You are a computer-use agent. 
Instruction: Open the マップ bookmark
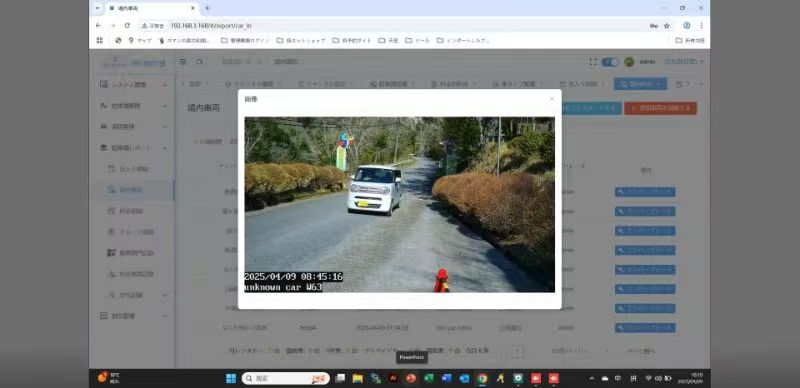140,40
